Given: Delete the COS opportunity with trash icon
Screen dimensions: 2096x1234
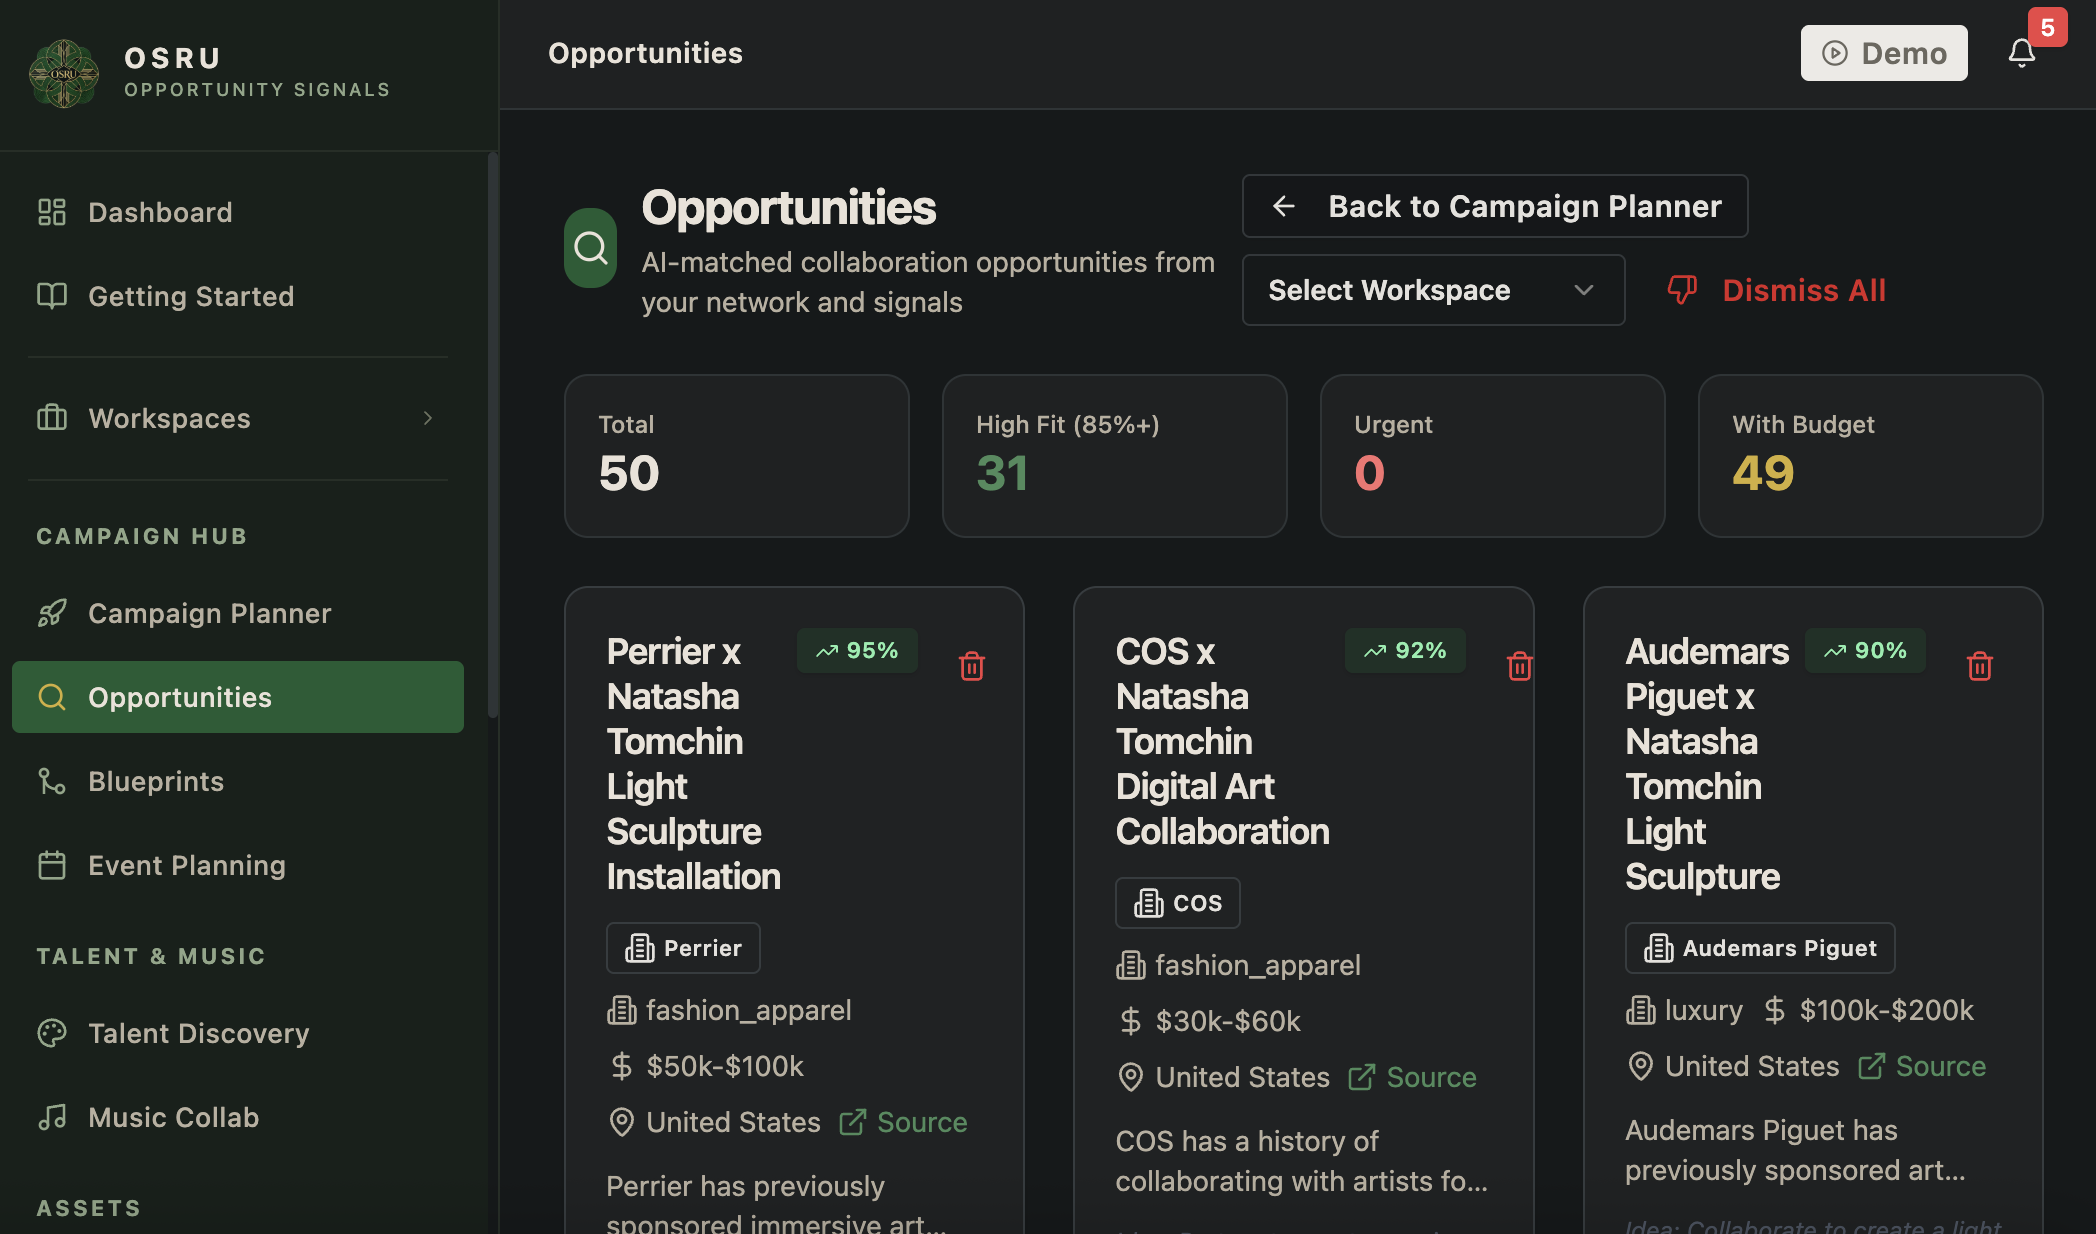Looking at the screenshot, I should click(1520, 666).
